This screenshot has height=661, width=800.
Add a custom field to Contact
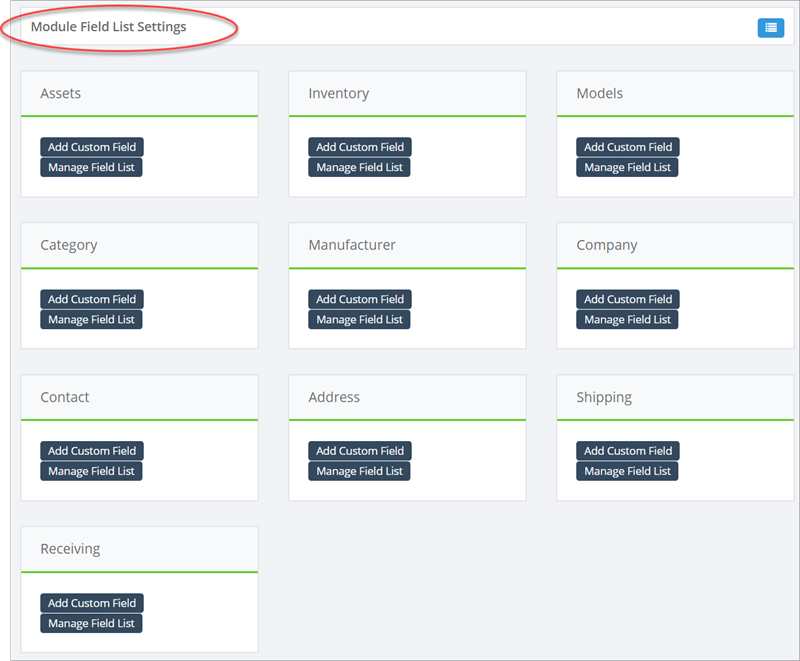coord(92,451)
